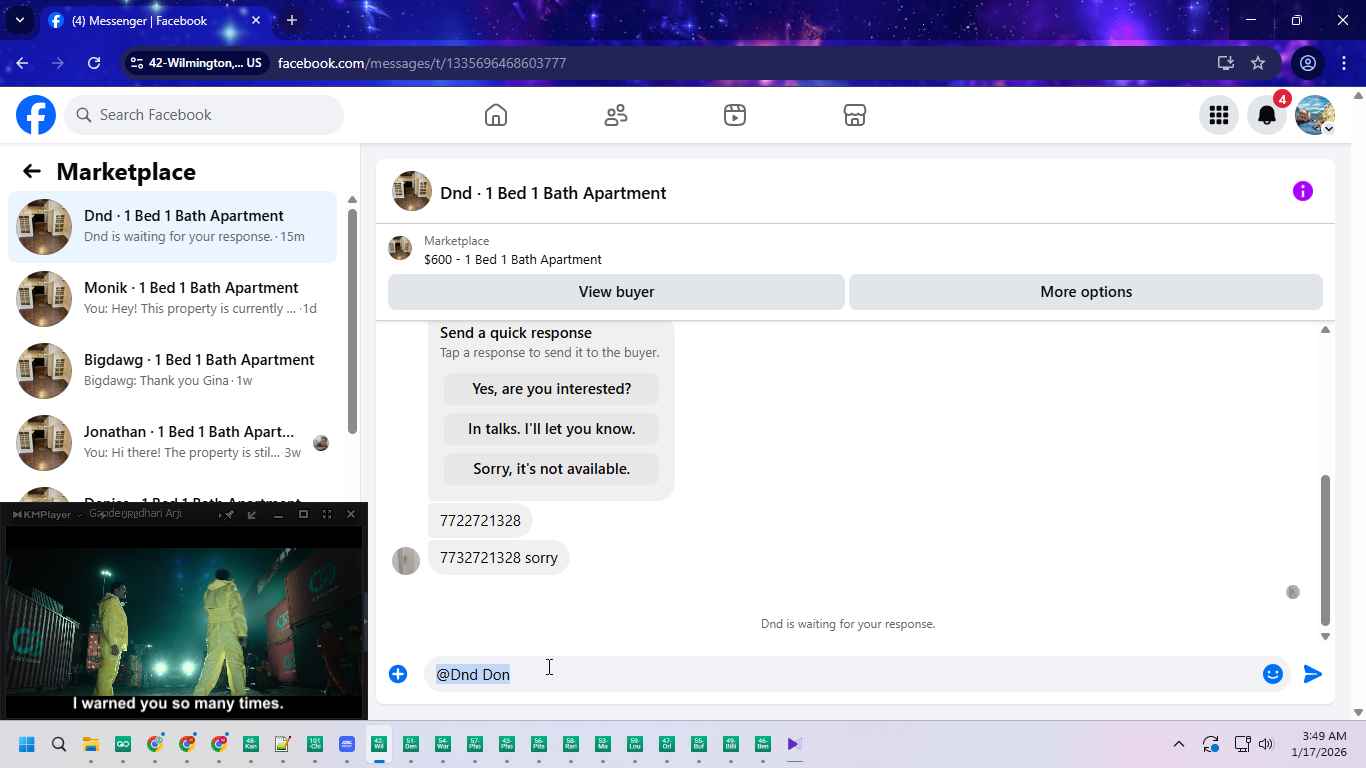Open the emoji picker in message box
This screenshot has height=768, width=1366.
click(1273, 674)
